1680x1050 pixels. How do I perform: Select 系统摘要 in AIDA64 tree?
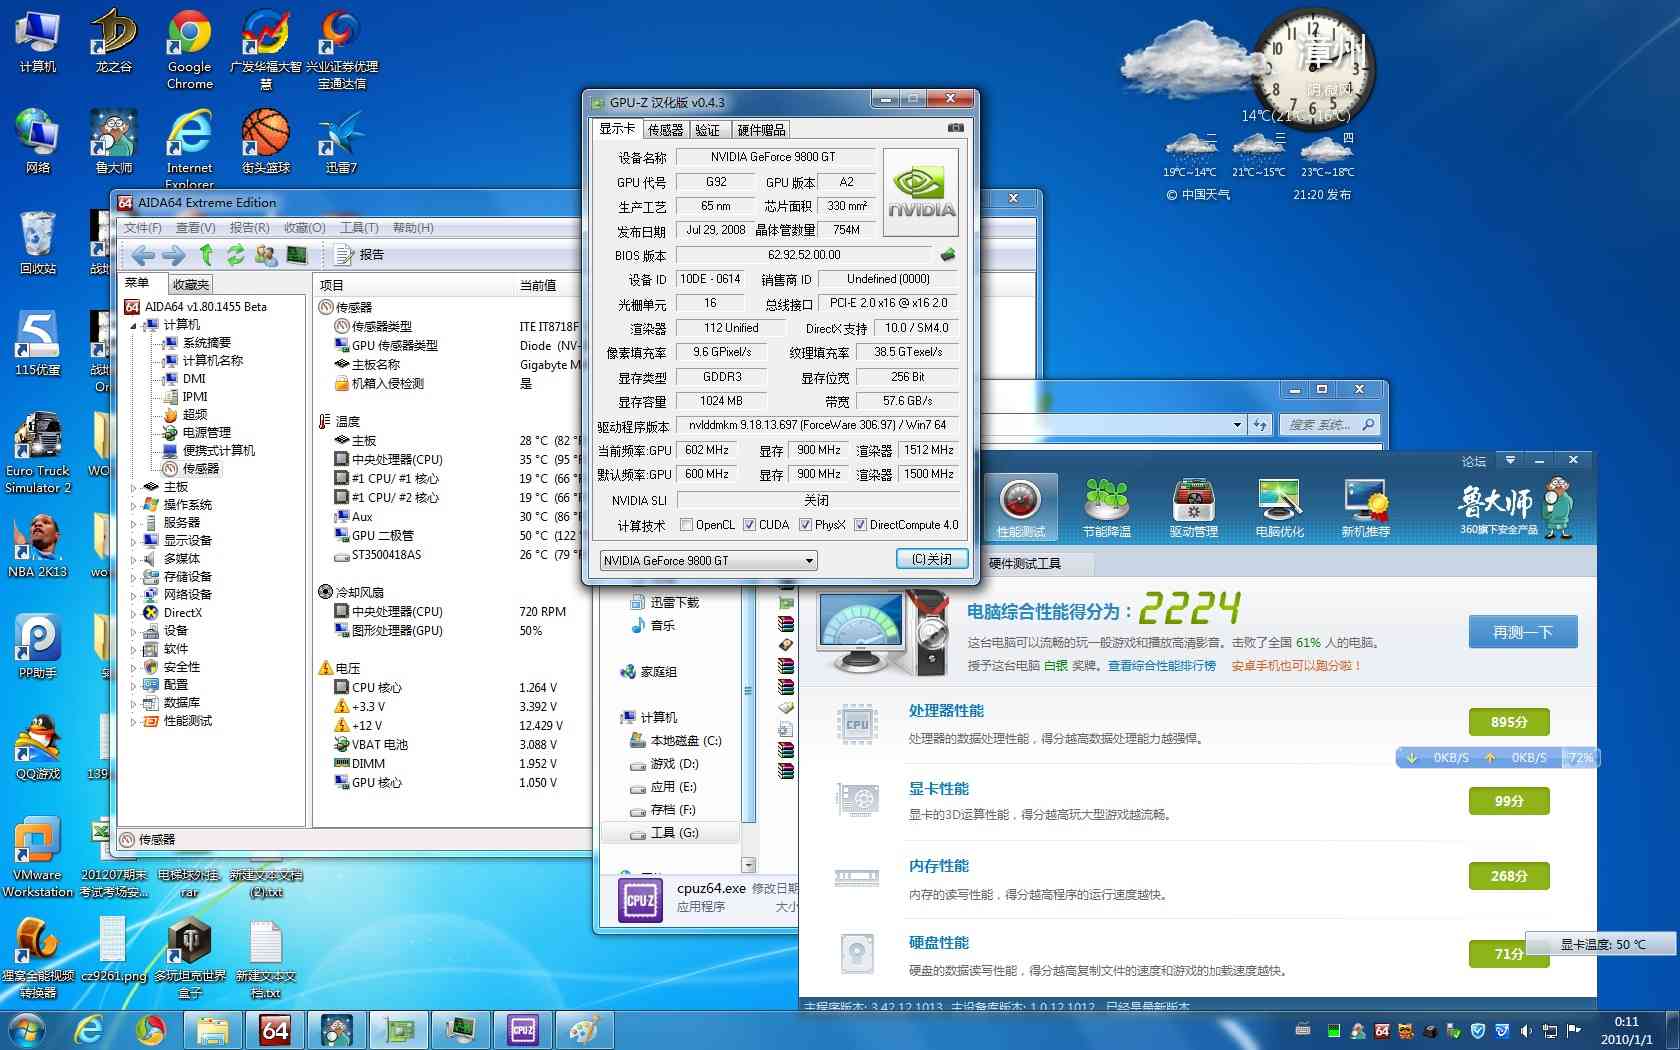[206, 343]
